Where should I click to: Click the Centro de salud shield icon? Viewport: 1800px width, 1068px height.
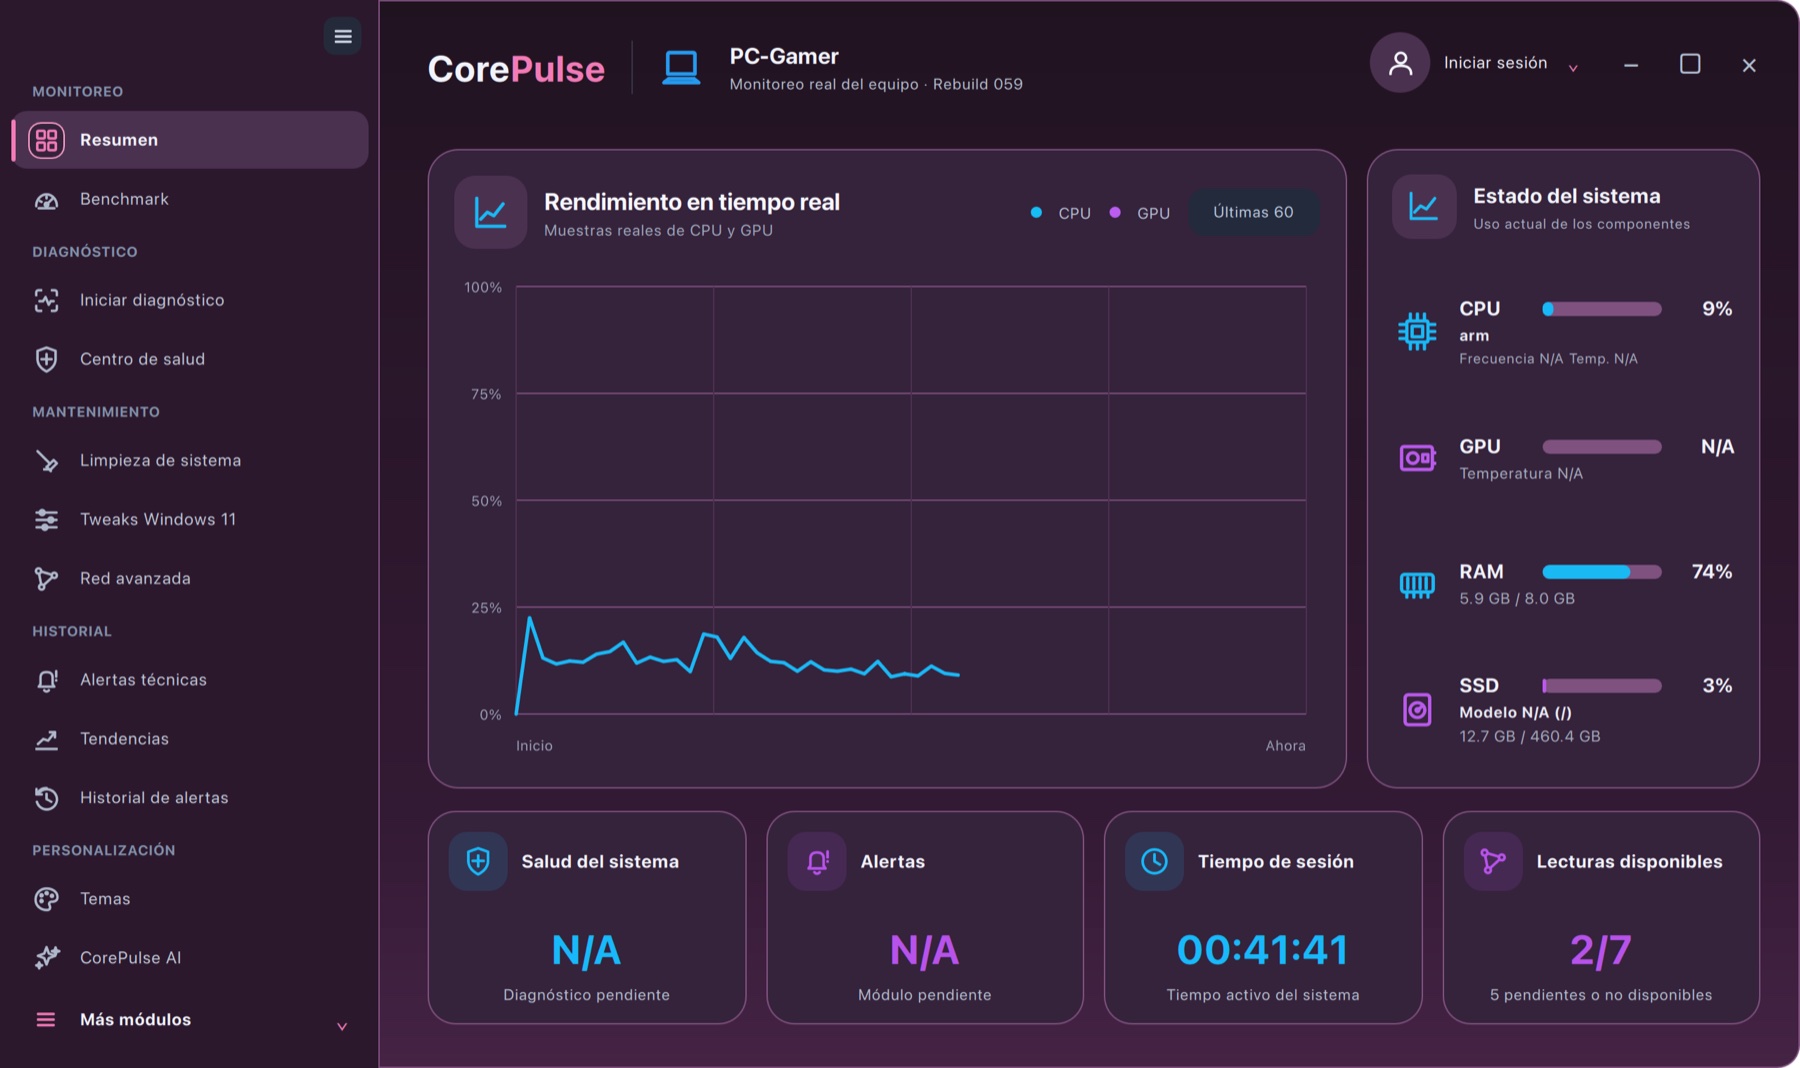(x=47, y=359)
